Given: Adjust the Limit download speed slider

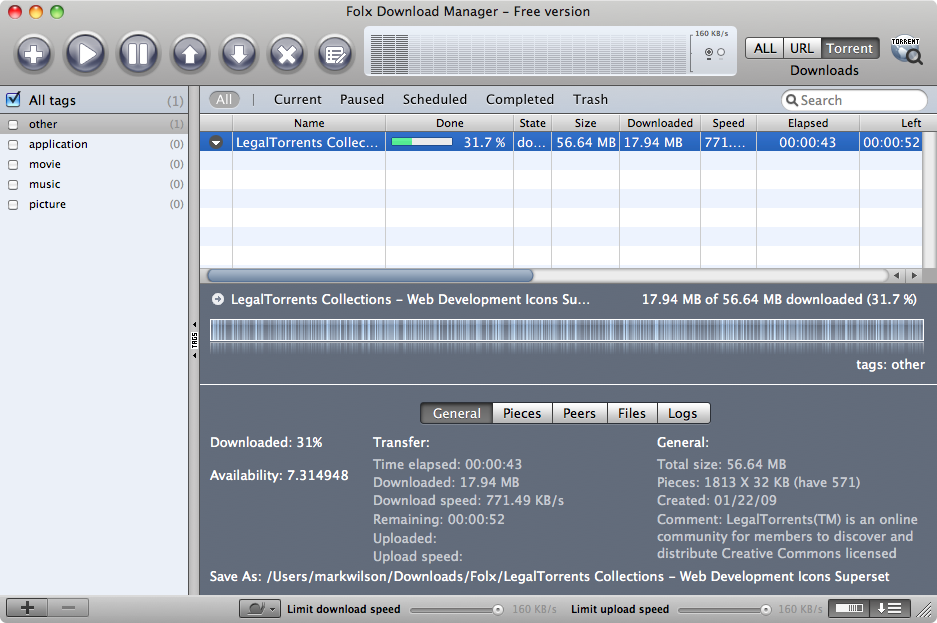Looking at the screenshot, I should point(497,609).
